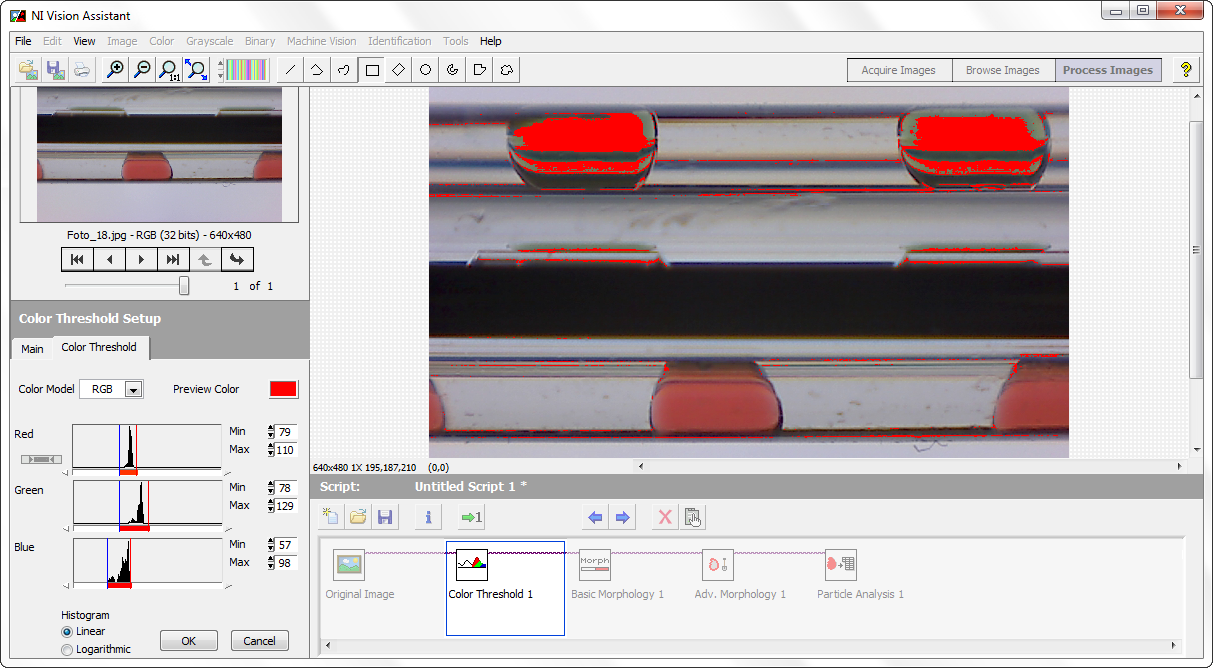This screenshot has height=668, width=1213.
Task: Choose the Line ROI tool
Action: 290,70
